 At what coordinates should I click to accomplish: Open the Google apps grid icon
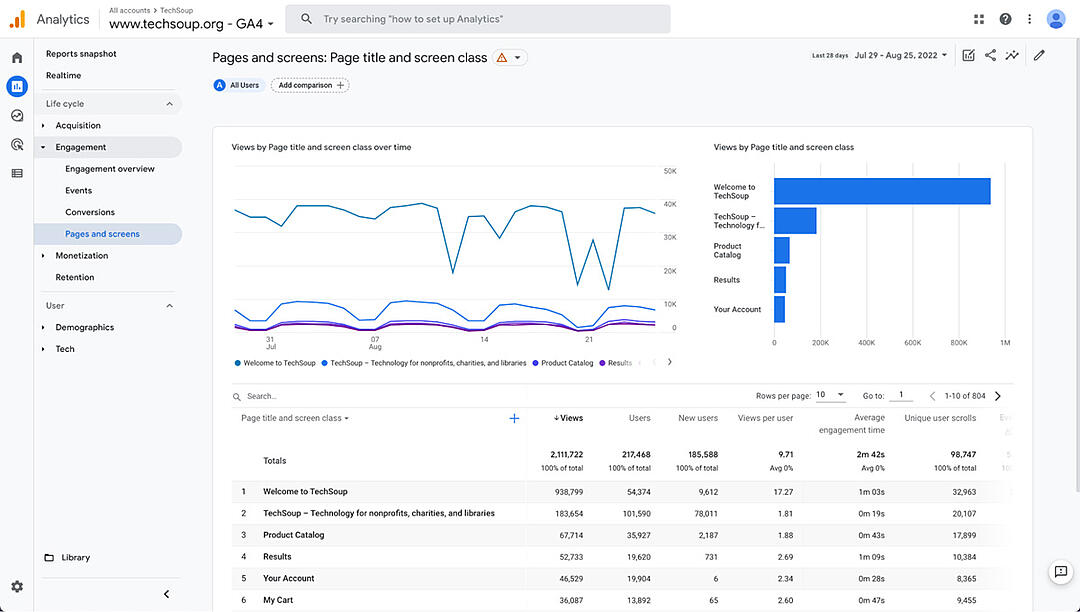[x=978, y=18]
